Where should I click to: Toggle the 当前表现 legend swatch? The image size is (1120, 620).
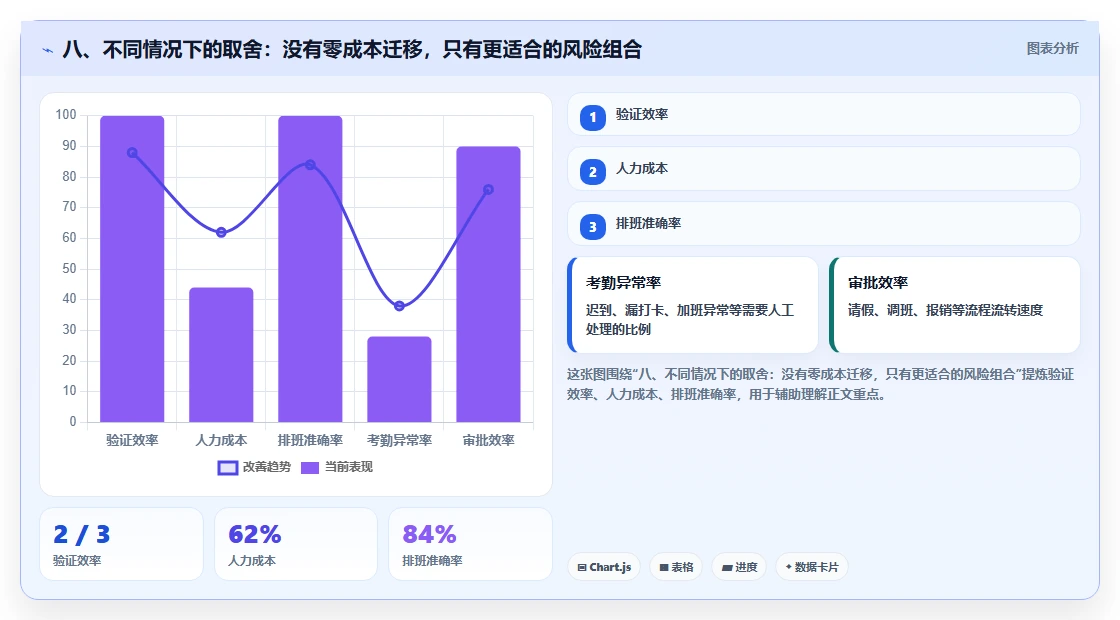(309, 468)
